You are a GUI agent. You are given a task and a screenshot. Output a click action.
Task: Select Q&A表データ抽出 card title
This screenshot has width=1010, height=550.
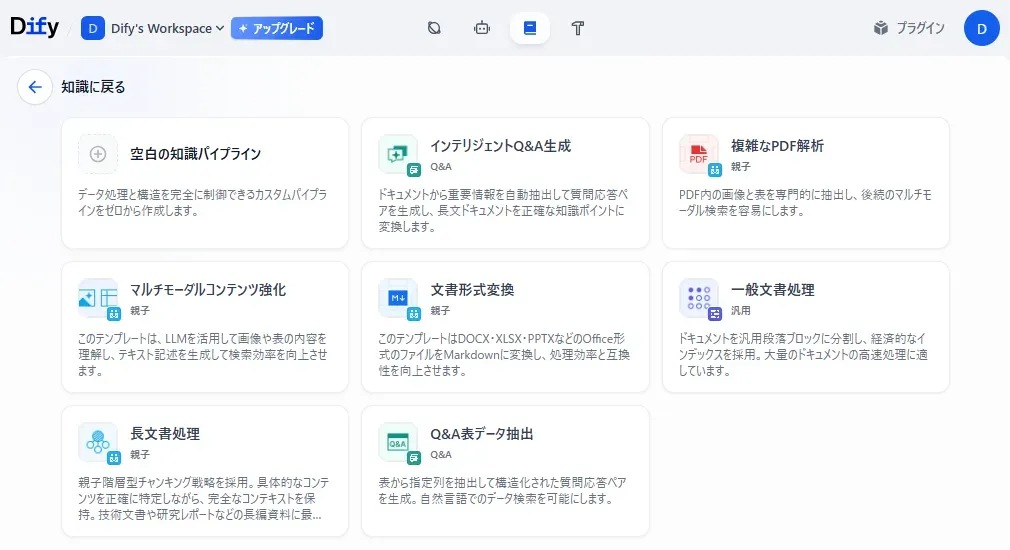(482, 434)
